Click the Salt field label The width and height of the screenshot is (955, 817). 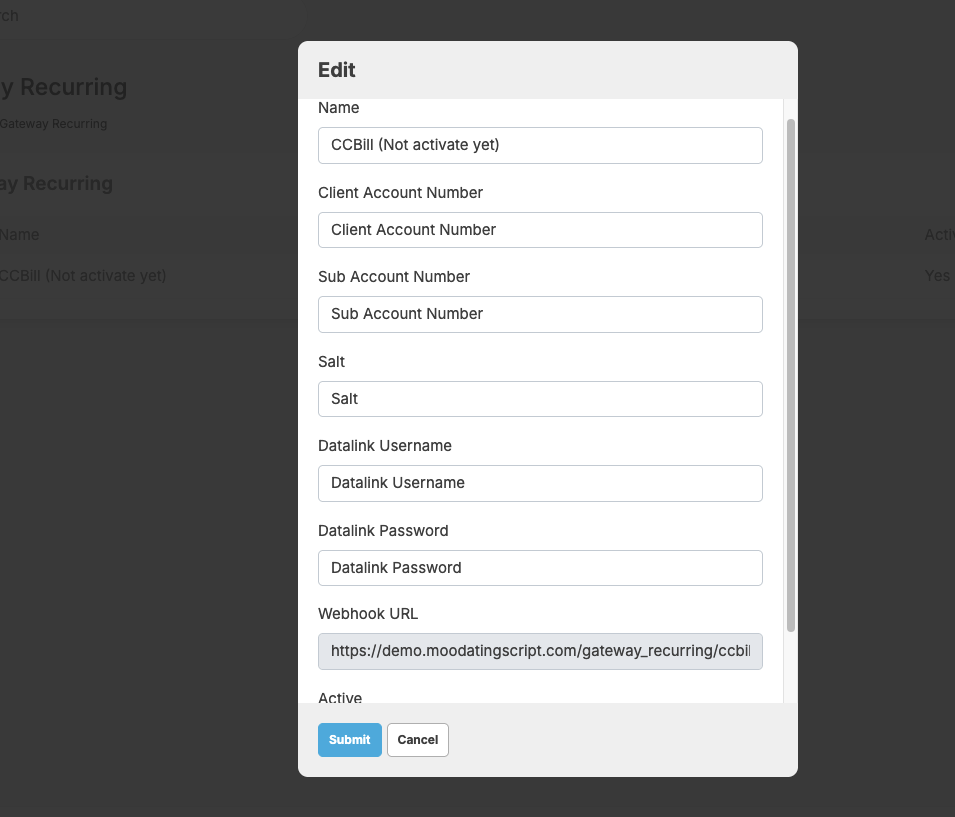point(331,361)
